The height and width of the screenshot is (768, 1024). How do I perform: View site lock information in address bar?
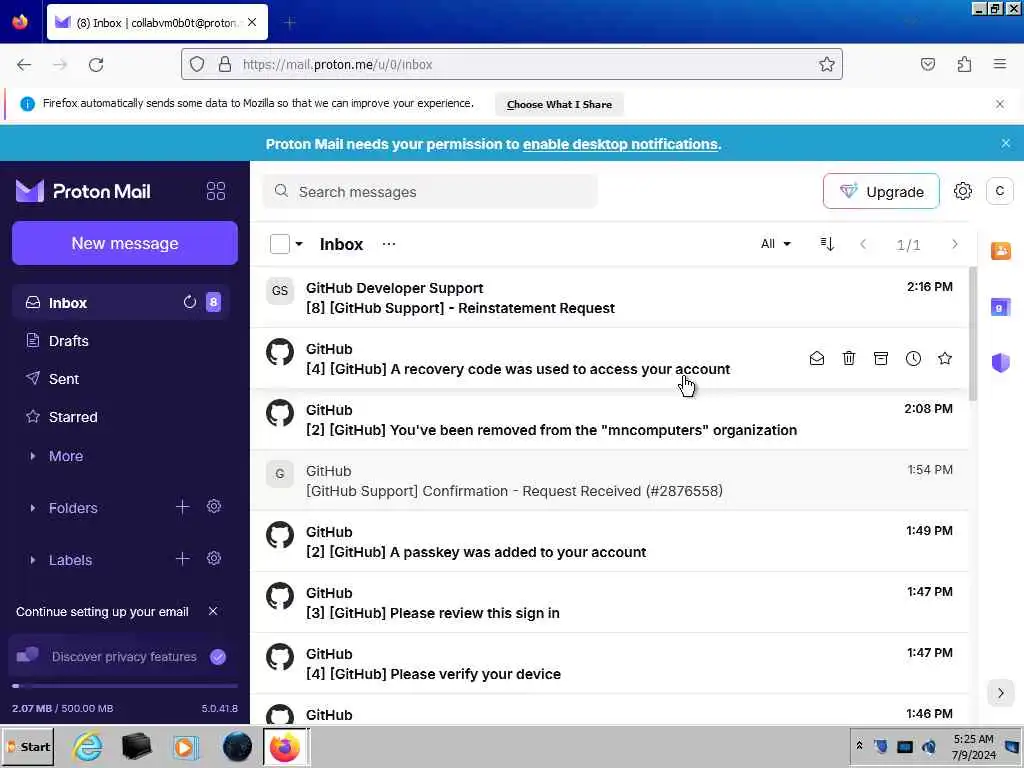(225, 65)
